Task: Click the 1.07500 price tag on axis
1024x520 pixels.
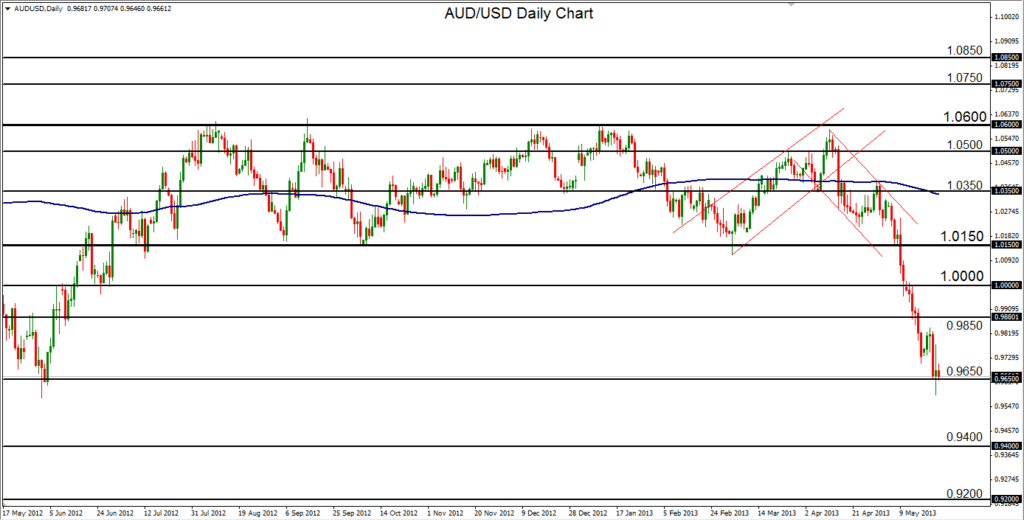Action: point(1005,84)
